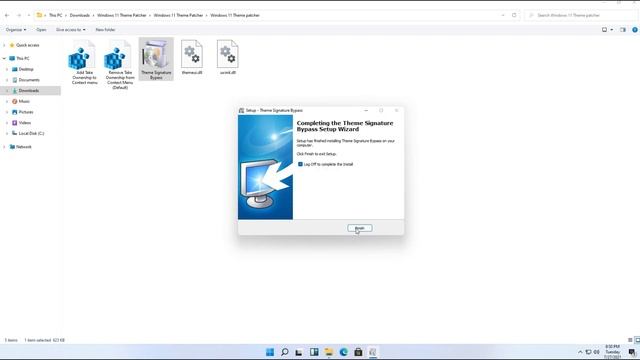Switch to large icons view in status bar
Viewport: 640px width, 360px height.
tap(637, 340)
